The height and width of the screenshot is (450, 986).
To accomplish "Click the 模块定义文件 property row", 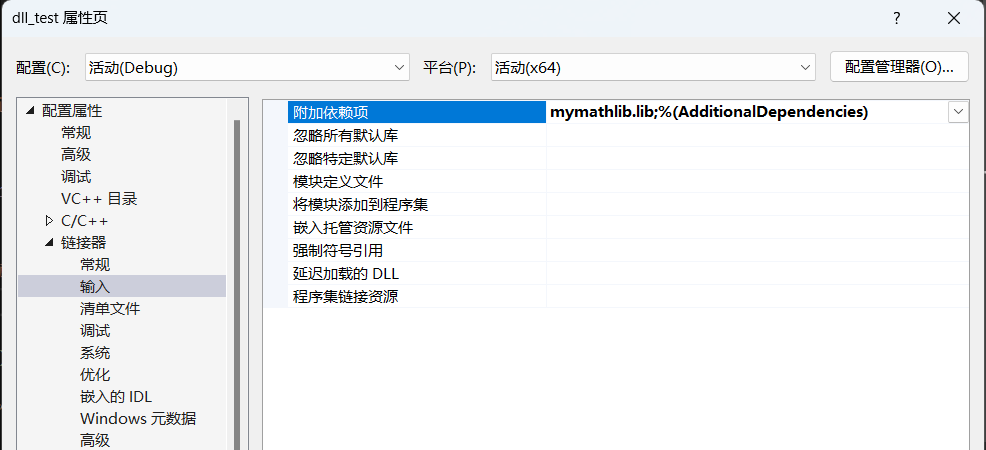I will 628,182.
